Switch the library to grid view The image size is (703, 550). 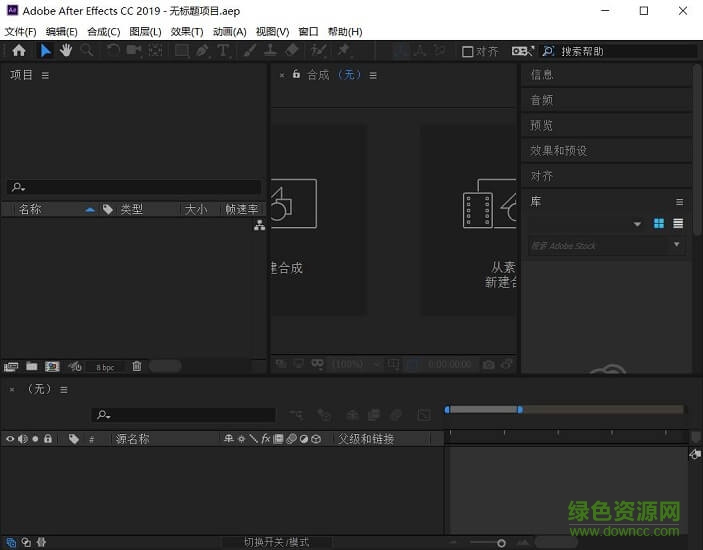(x=659, y=224)
